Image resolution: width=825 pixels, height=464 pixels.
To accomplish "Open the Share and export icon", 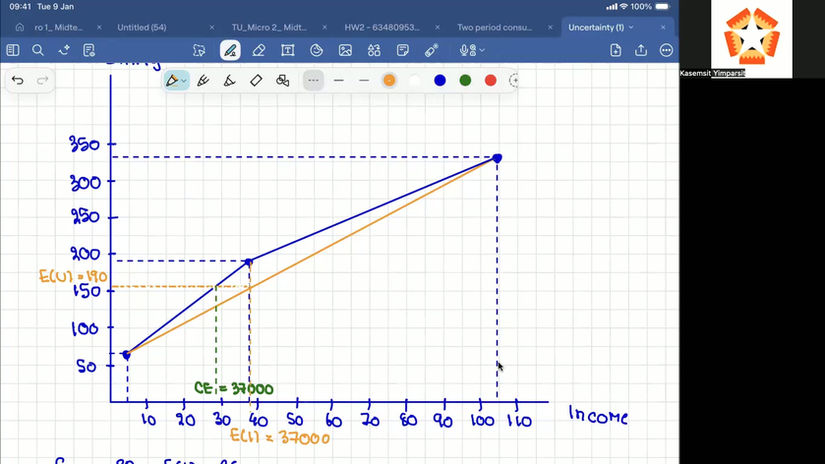I will coord(641,50).
